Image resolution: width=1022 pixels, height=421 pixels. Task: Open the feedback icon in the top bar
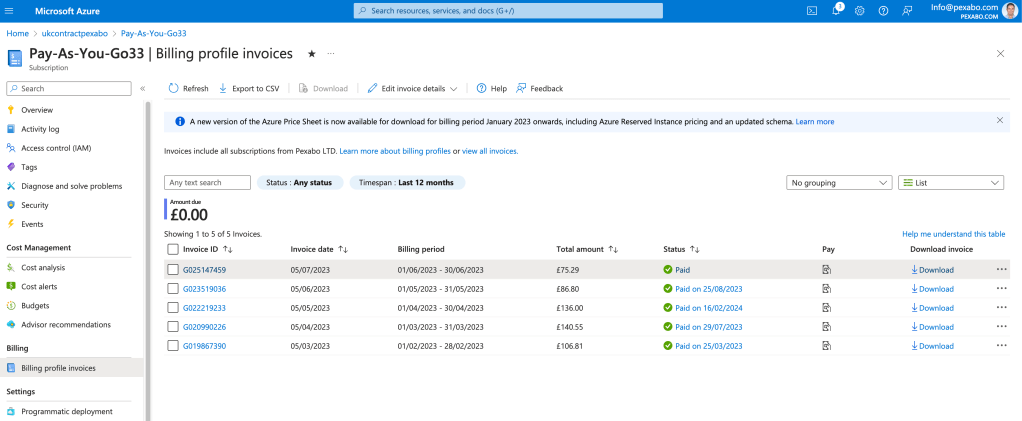click(x=907, y=11)
